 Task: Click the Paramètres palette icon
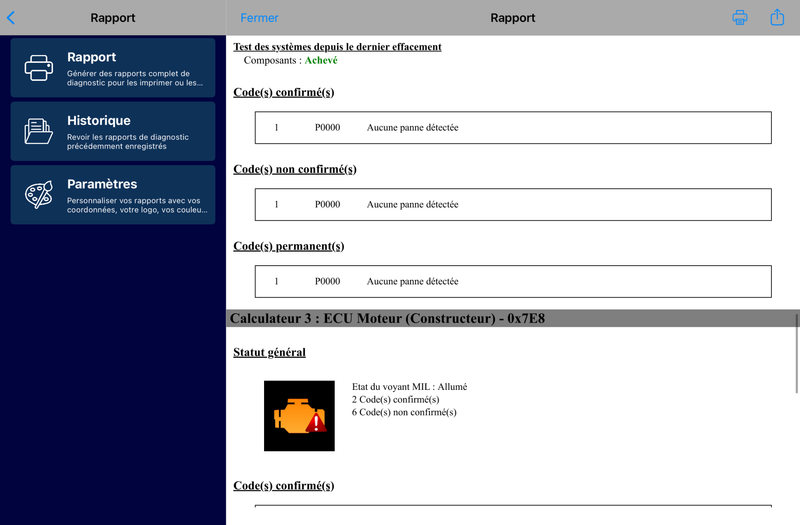39,194
